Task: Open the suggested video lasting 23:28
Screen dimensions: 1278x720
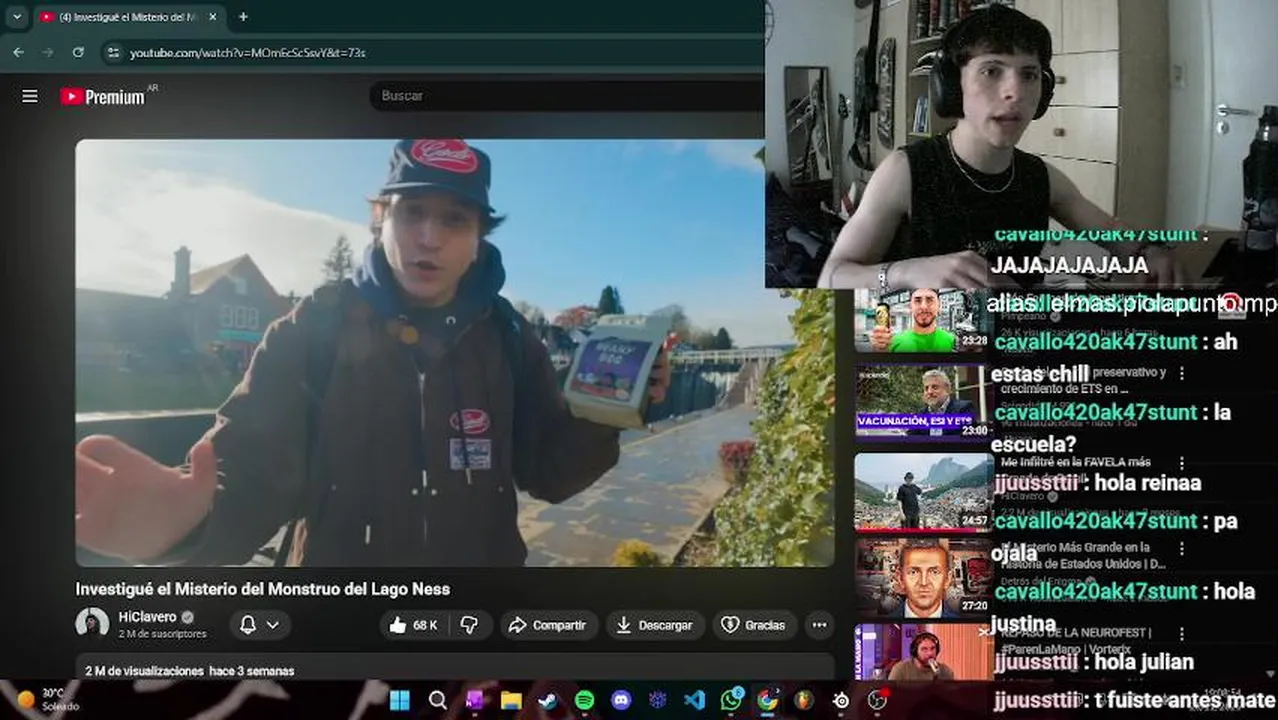Action: point(922,320)
